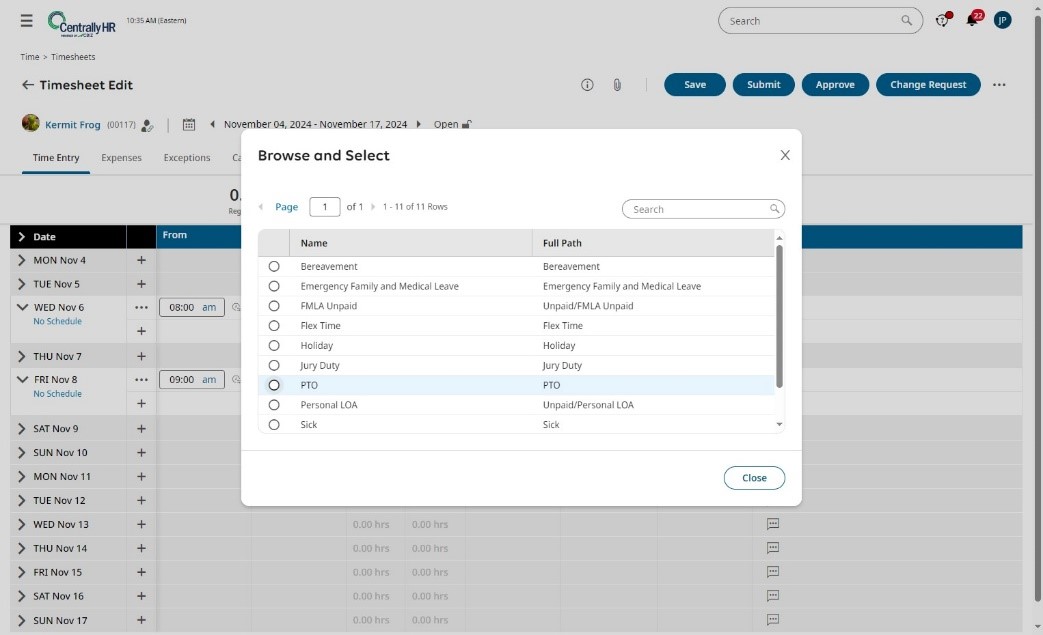This screenshot has height=635, width=1043.
Task: Click the employee details icon next to 00117
Action: 147,125
